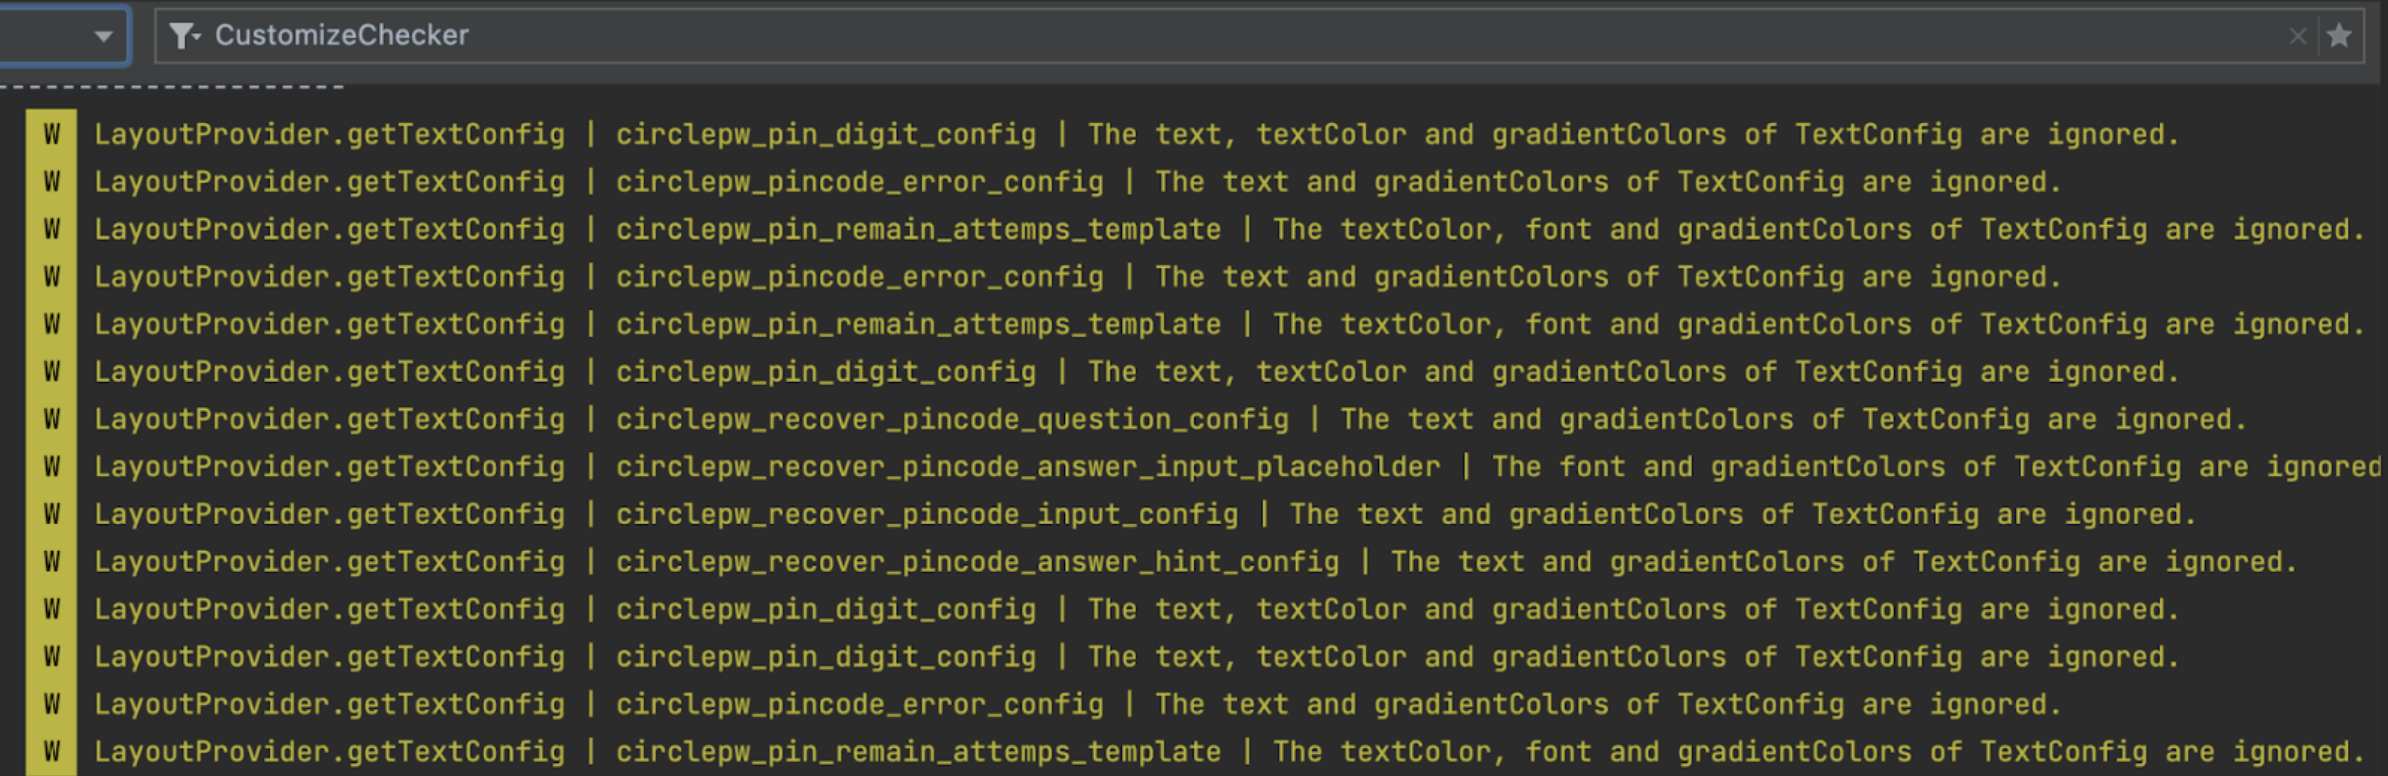This screenshot has height=776, width=2388.
Task: Select the circlepw_recover_pincode_answer_input_placeholder log line
Action: pos(1238,467)
